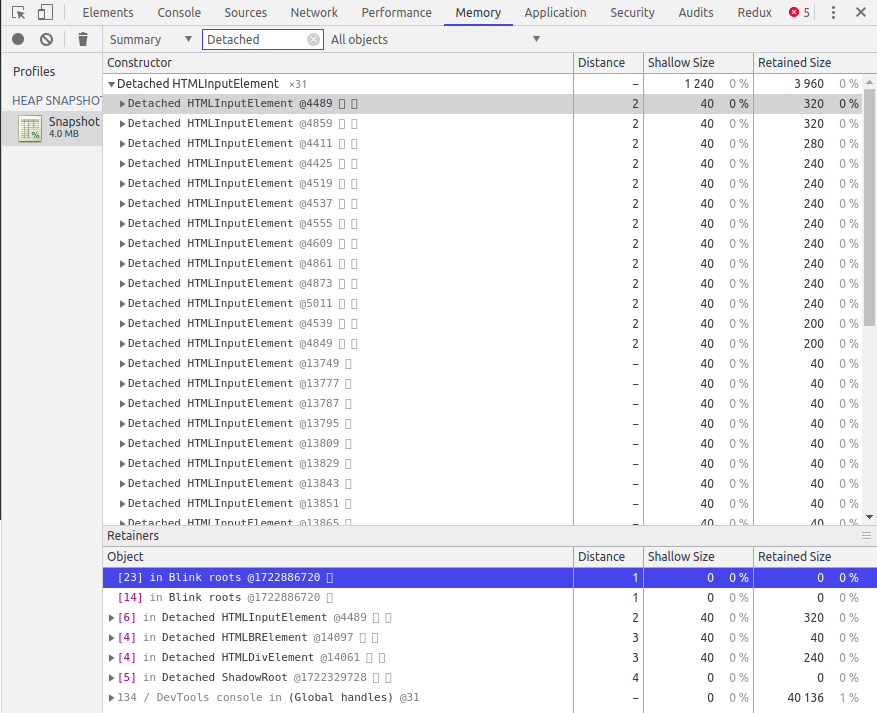This screenshot has height=713, width=877.
Task: Open the All objects filter dropdown
Action: point(435,39)
